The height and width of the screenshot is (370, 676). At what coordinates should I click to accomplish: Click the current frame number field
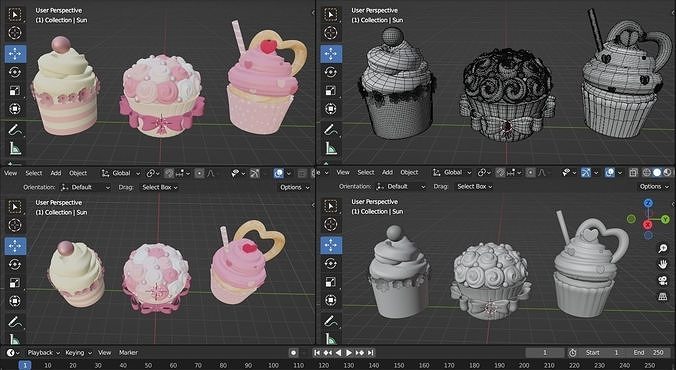coord(544,353)
